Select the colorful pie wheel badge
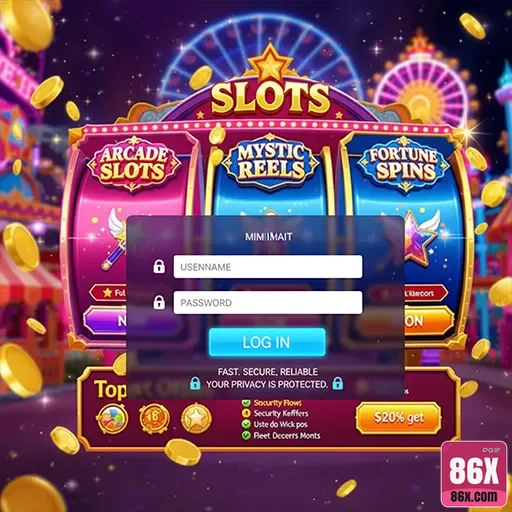The width and height of the screenshot is (512, 512). 112,418
